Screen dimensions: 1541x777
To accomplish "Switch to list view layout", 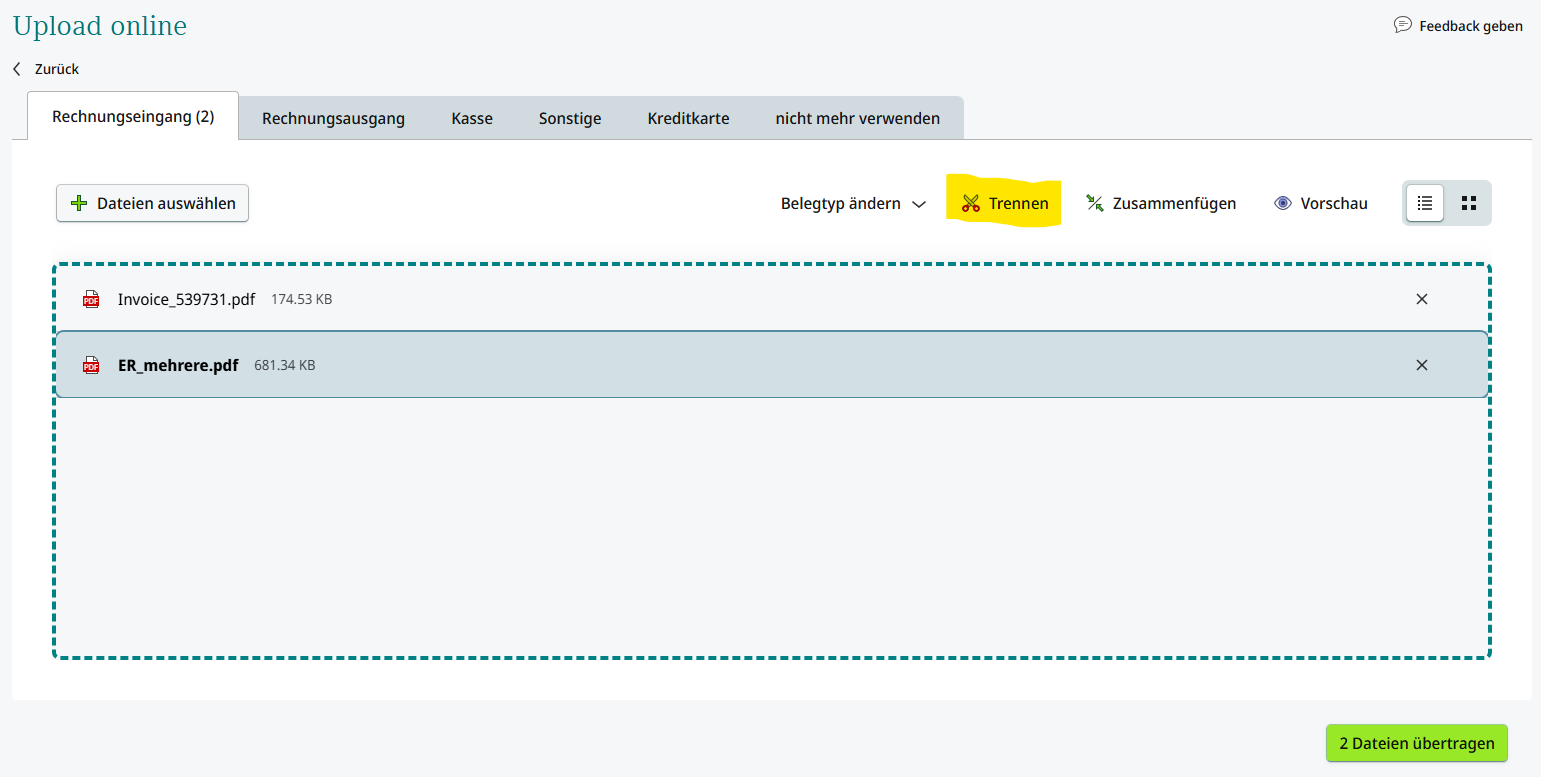I will point(1425,203).
